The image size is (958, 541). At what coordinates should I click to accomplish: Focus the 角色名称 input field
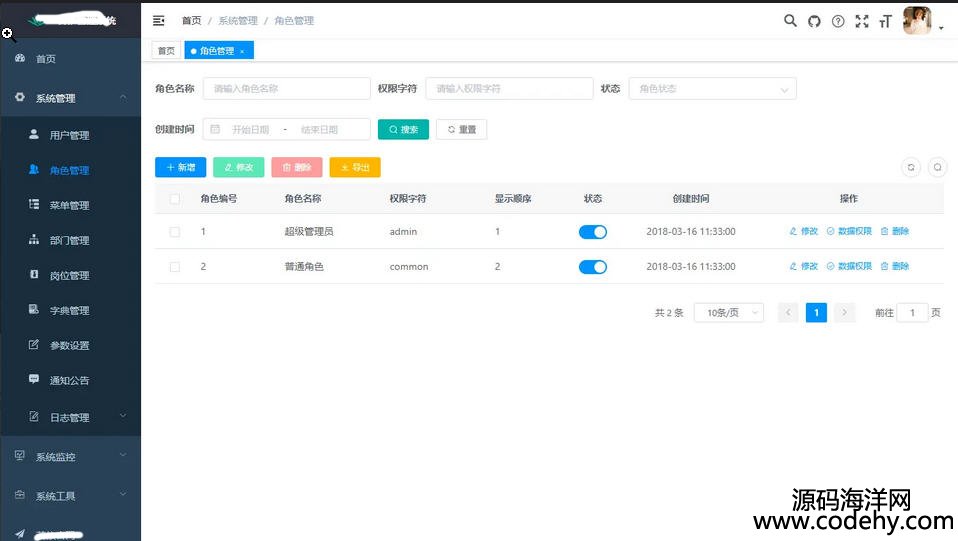287,89
